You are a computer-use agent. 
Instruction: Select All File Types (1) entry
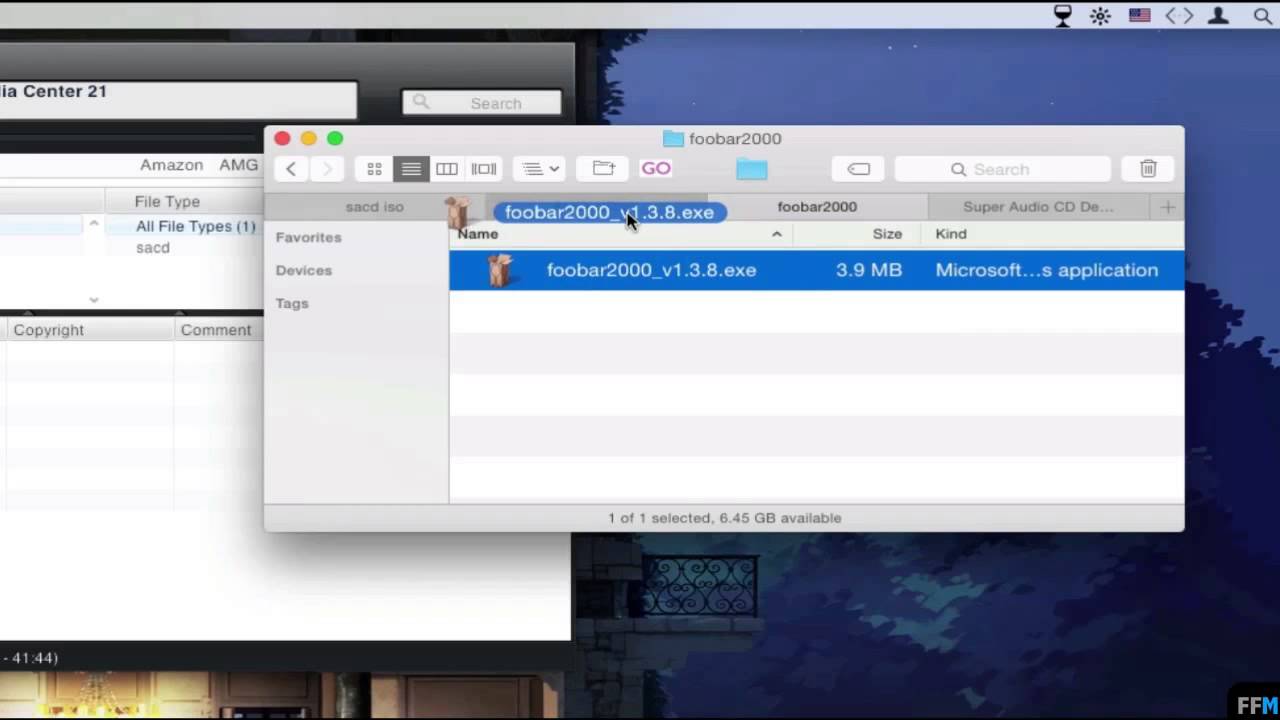[195, 226]
